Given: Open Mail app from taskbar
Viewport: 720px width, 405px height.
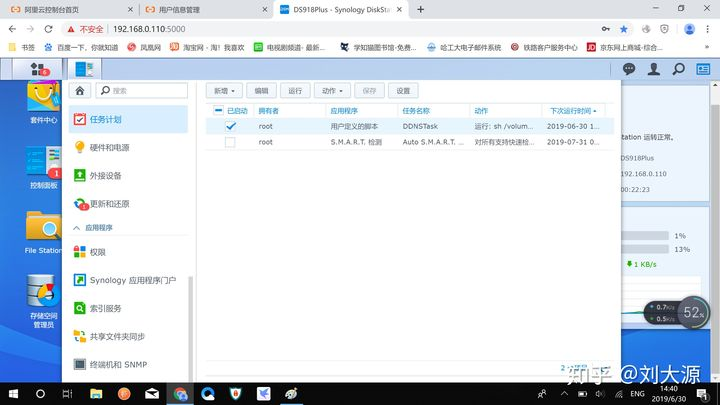Looking at the screenshot, I should click(152, 394).
